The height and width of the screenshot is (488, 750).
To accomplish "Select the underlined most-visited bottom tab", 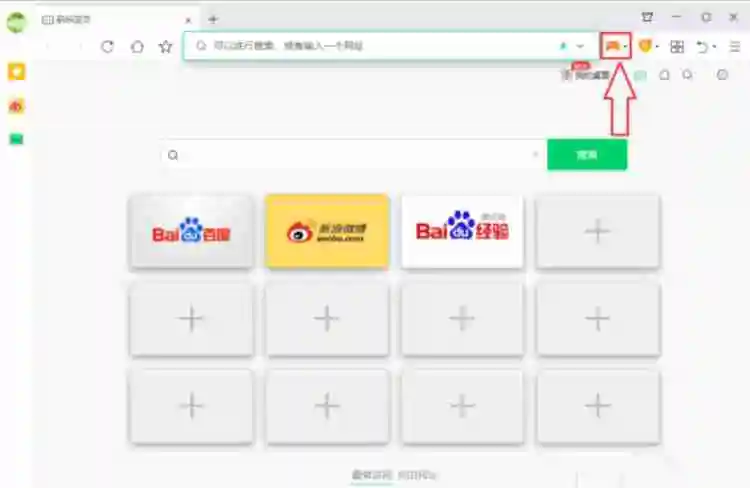I will 372,475.
